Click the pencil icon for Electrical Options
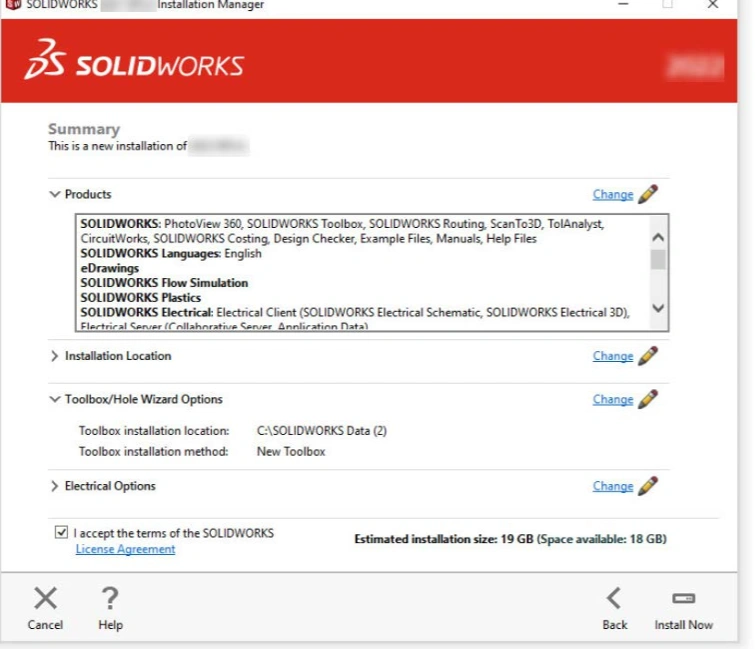 point(648,486)
